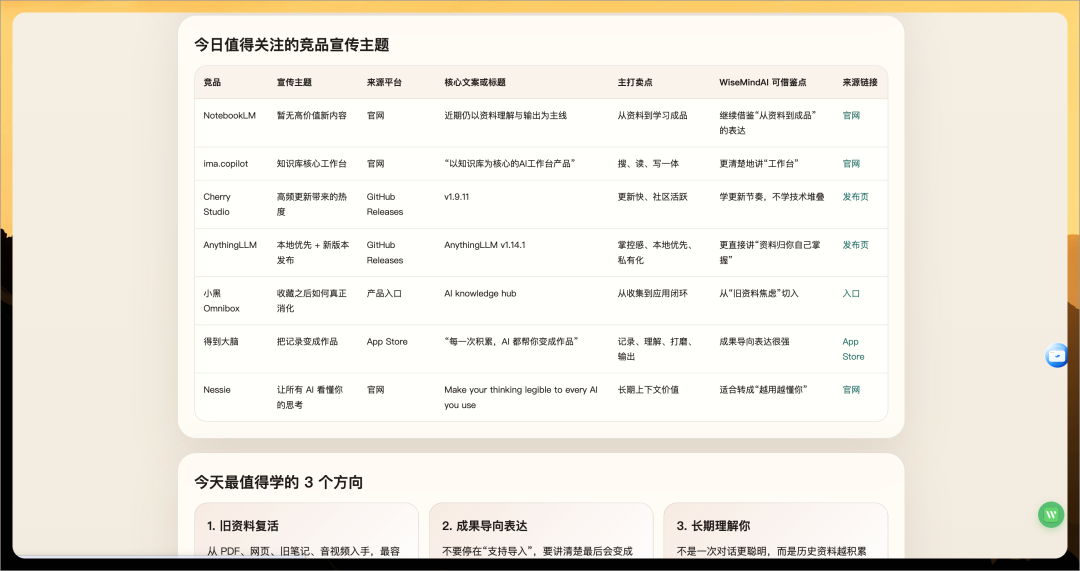Click the WiseMindAI 可借鉴点 column header
Screen dimensions: 1080x571
762,82
